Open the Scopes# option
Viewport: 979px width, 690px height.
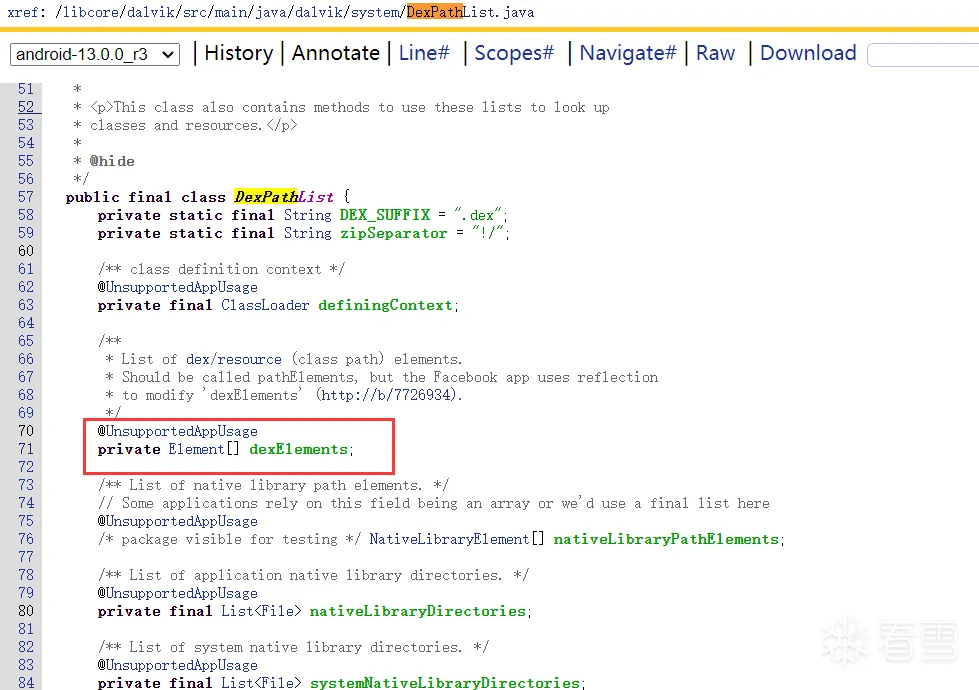click(514, 53)
